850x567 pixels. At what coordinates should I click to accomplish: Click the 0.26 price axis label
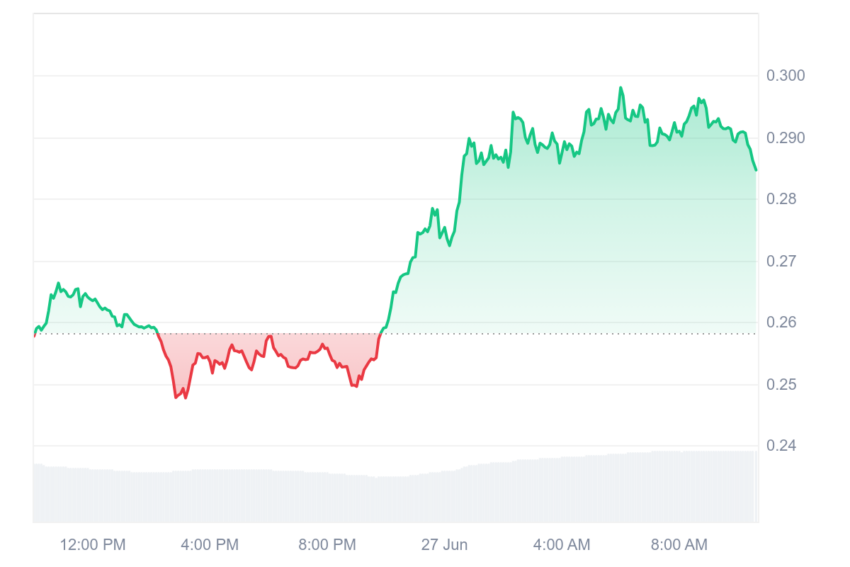(x=781, y=323)
